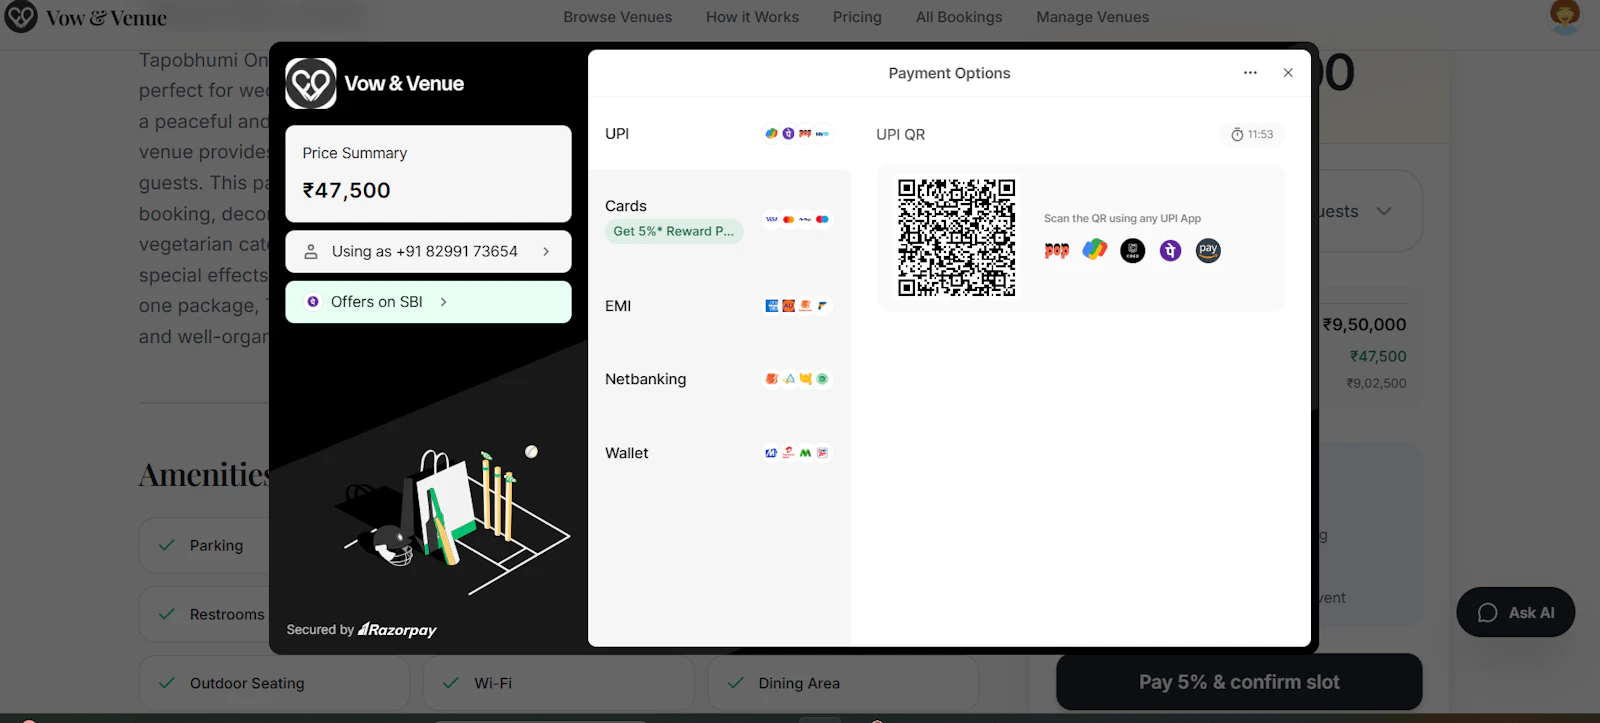1600x723 pixels.
Task: Click the ₹9,50,000 total price text
Action: [1364, 324]
